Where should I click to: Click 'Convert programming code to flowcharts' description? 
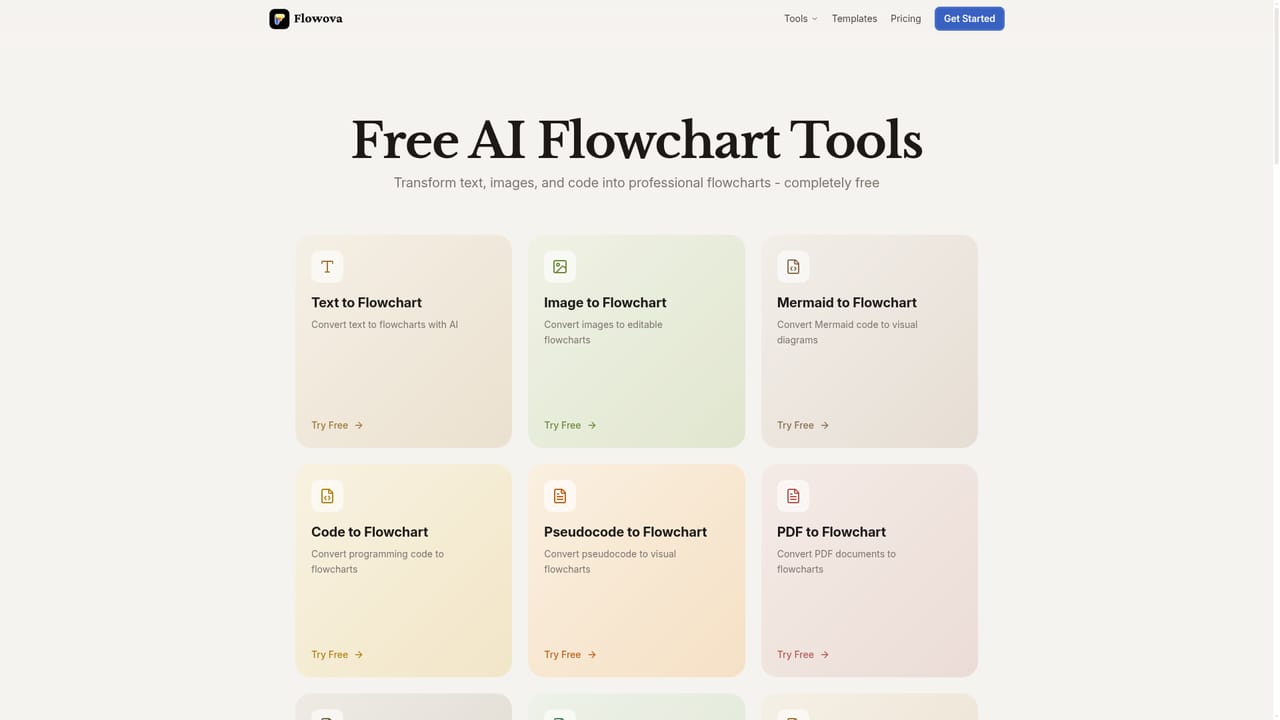[377, 561]
